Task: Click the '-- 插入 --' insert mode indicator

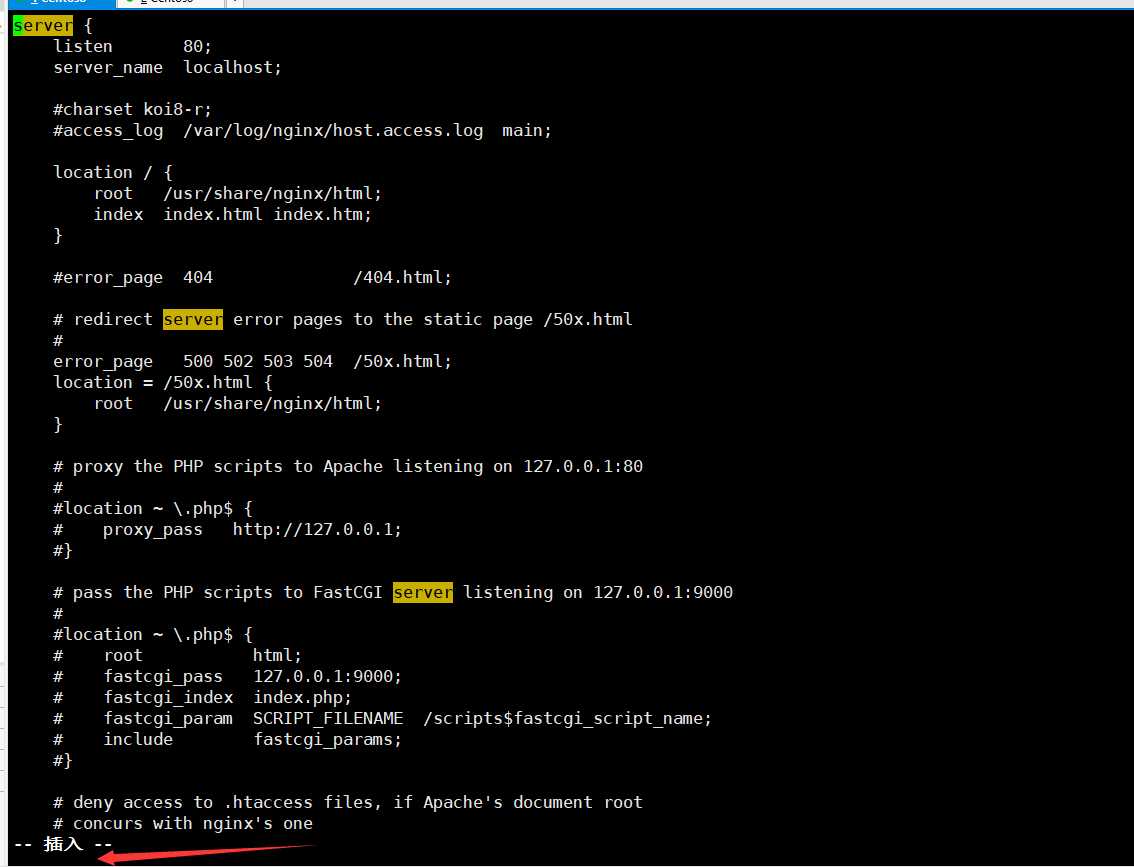Action: coord(63,844)
